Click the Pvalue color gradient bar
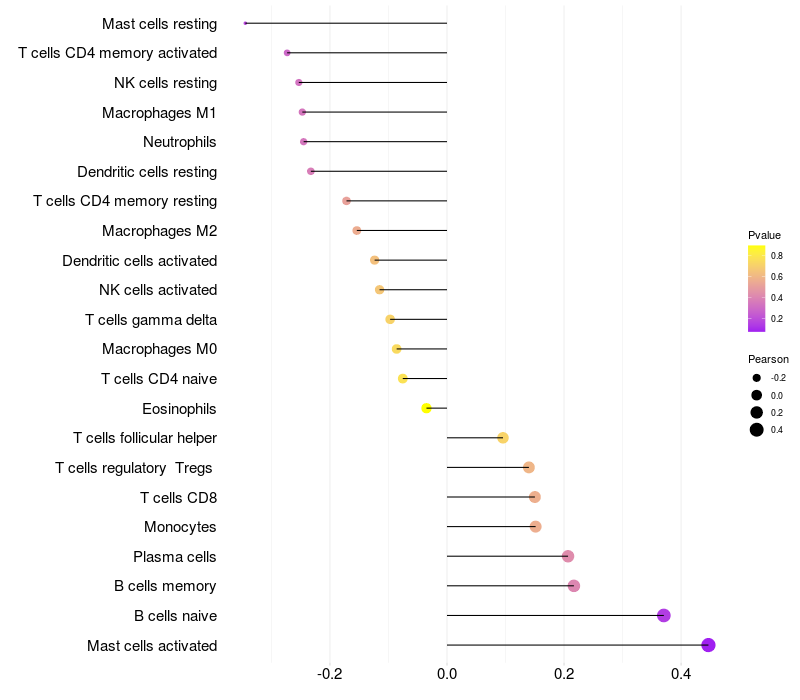Image resolution: width=800 pixels, height=700 pixels. click(x=757, y=288)
